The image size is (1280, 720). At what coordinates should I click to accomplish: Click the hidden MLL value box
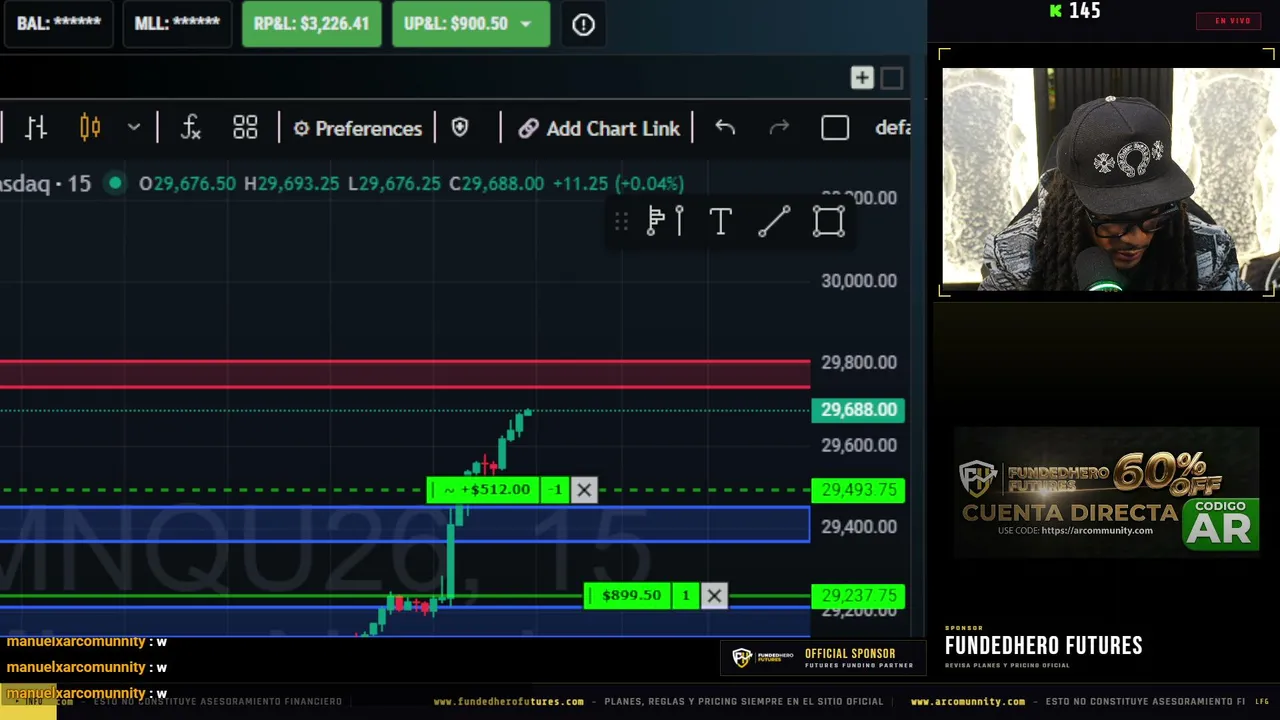177,24
